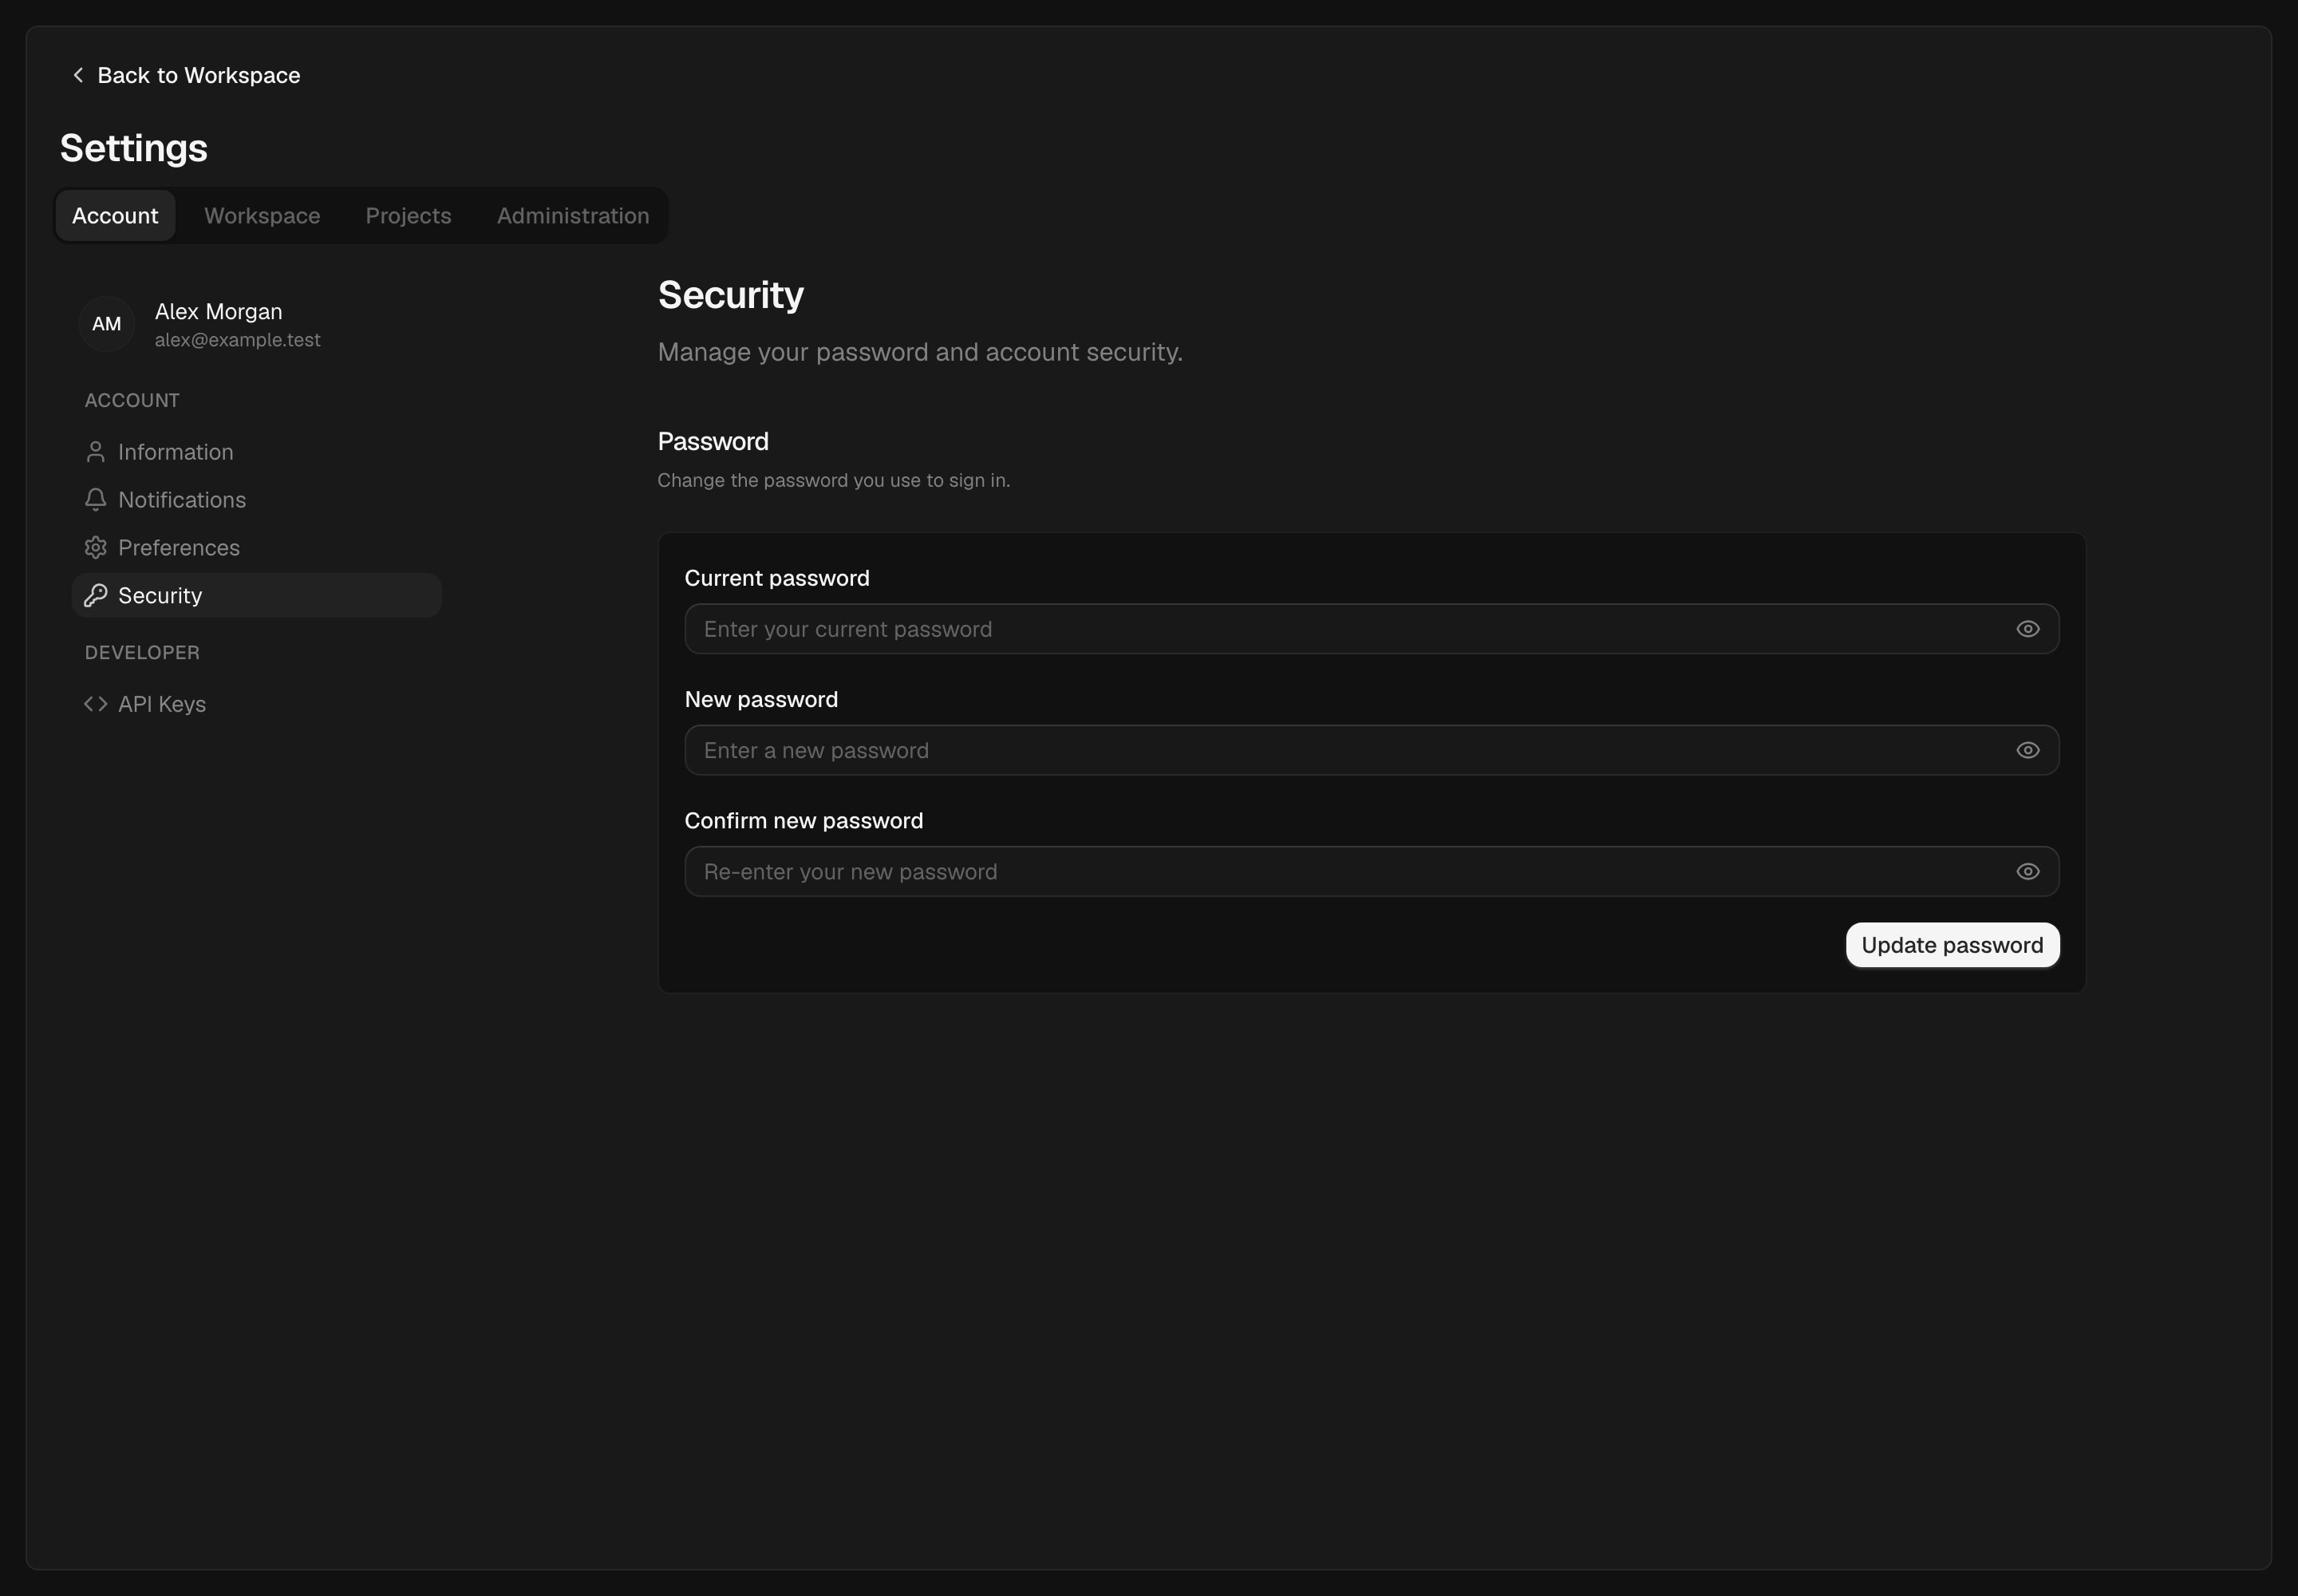Viewport: 2298px width, 1596px height.
Task: Toggle visibility of the confirm new password field
Action: click(x=2027, y=871)
